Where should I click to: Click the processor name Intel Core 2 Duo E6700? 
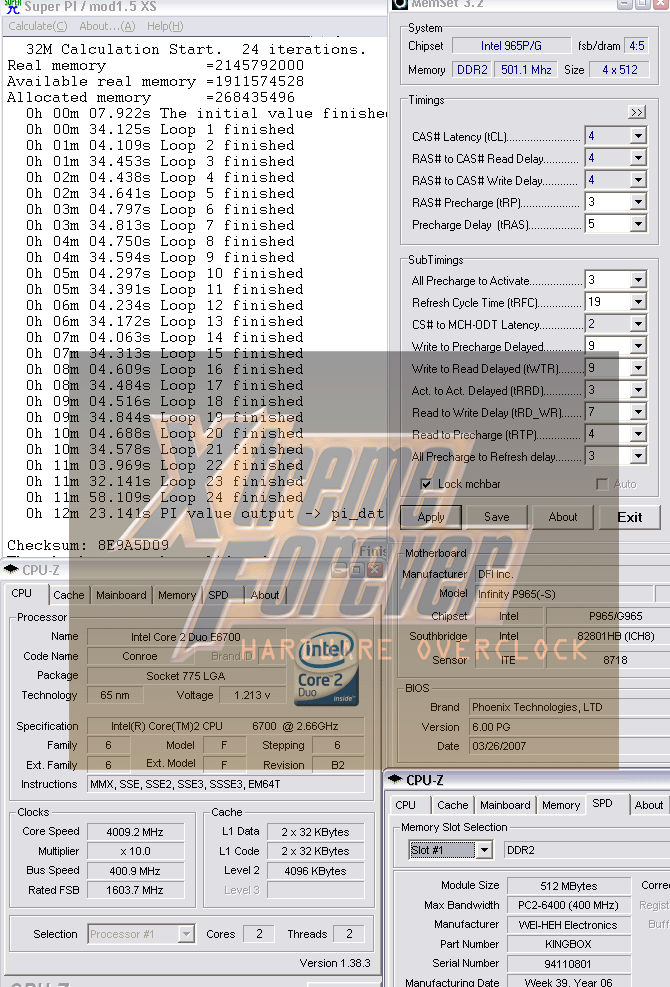[186, 637]
